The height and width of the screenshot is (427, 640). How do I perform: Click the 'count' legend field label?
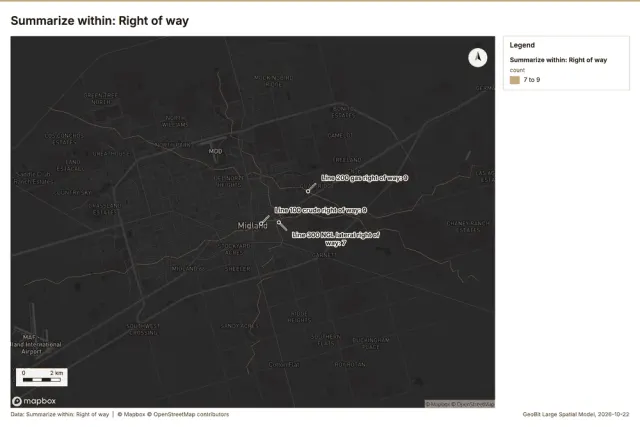[x=517, y=70]
